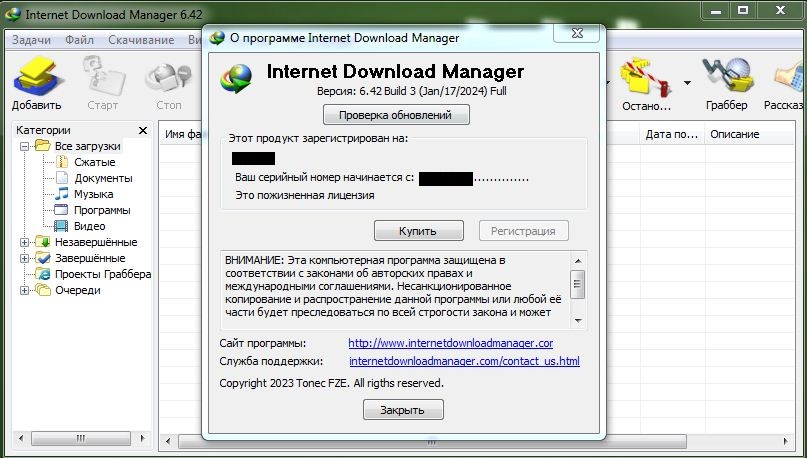Open the Файл menu
The height and width of the screenshot is (458, 807).
79,40
